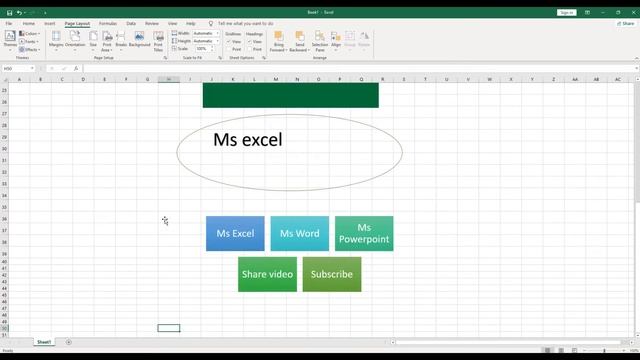Click Bring Forward in Arrange group
This screenshot has width=640, height=360.
tap(279, 41)
